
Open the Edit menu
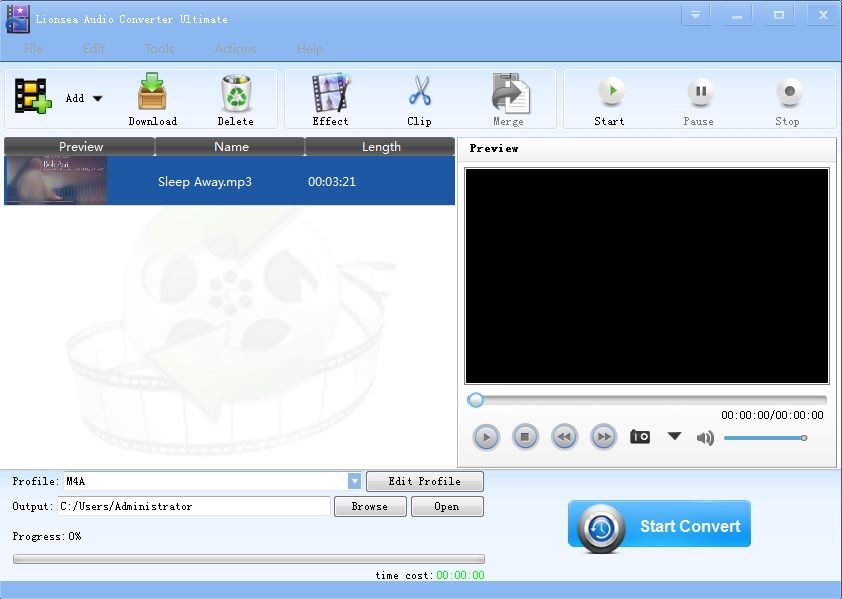pyautogui.click(x=93, y=49)
